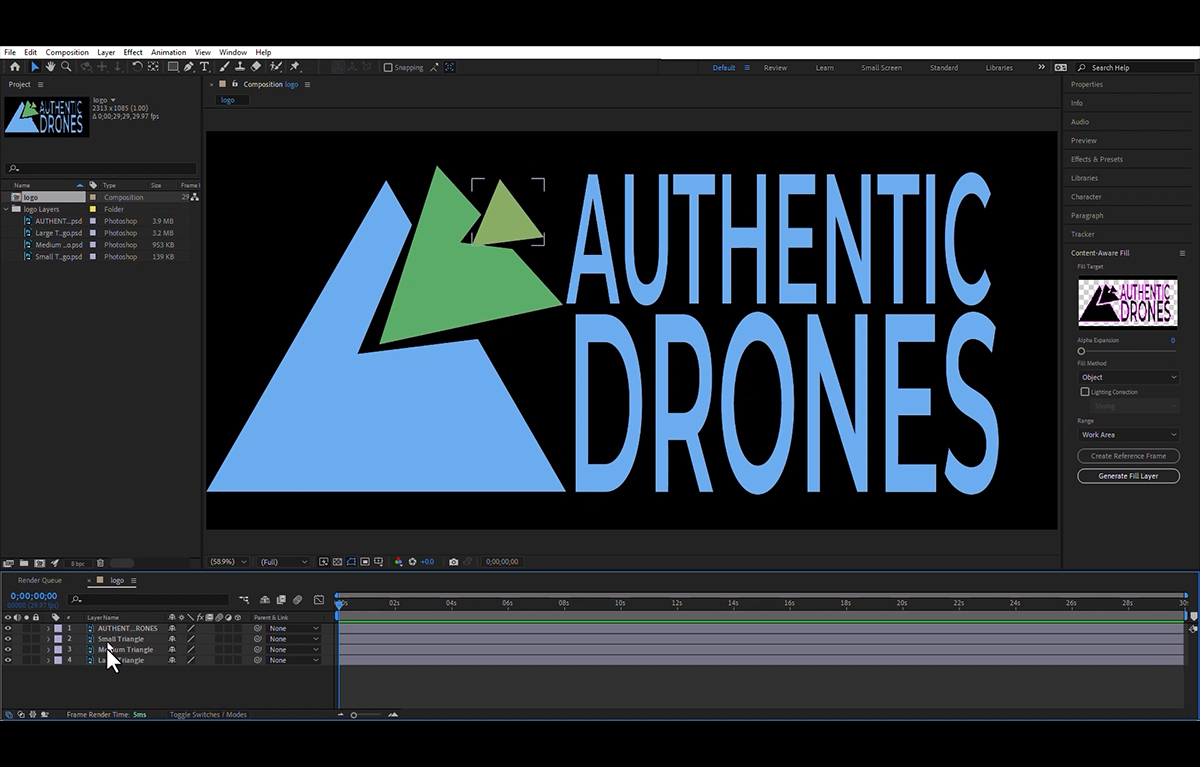Open the magnification ratio dropdown (58.9%)
The image size is (1200, 767).
tap(228, 562)
